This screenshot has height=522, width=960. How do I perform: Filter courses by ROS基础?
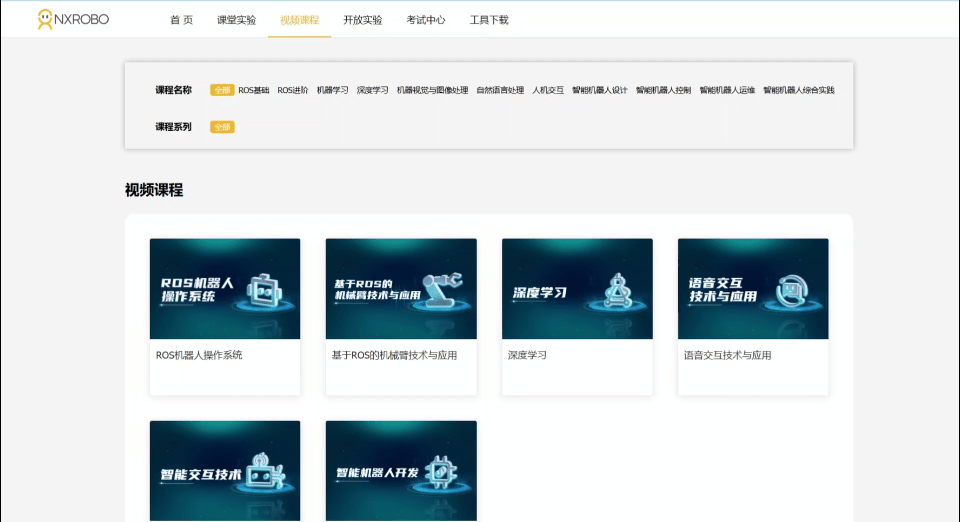pos(254,90)
